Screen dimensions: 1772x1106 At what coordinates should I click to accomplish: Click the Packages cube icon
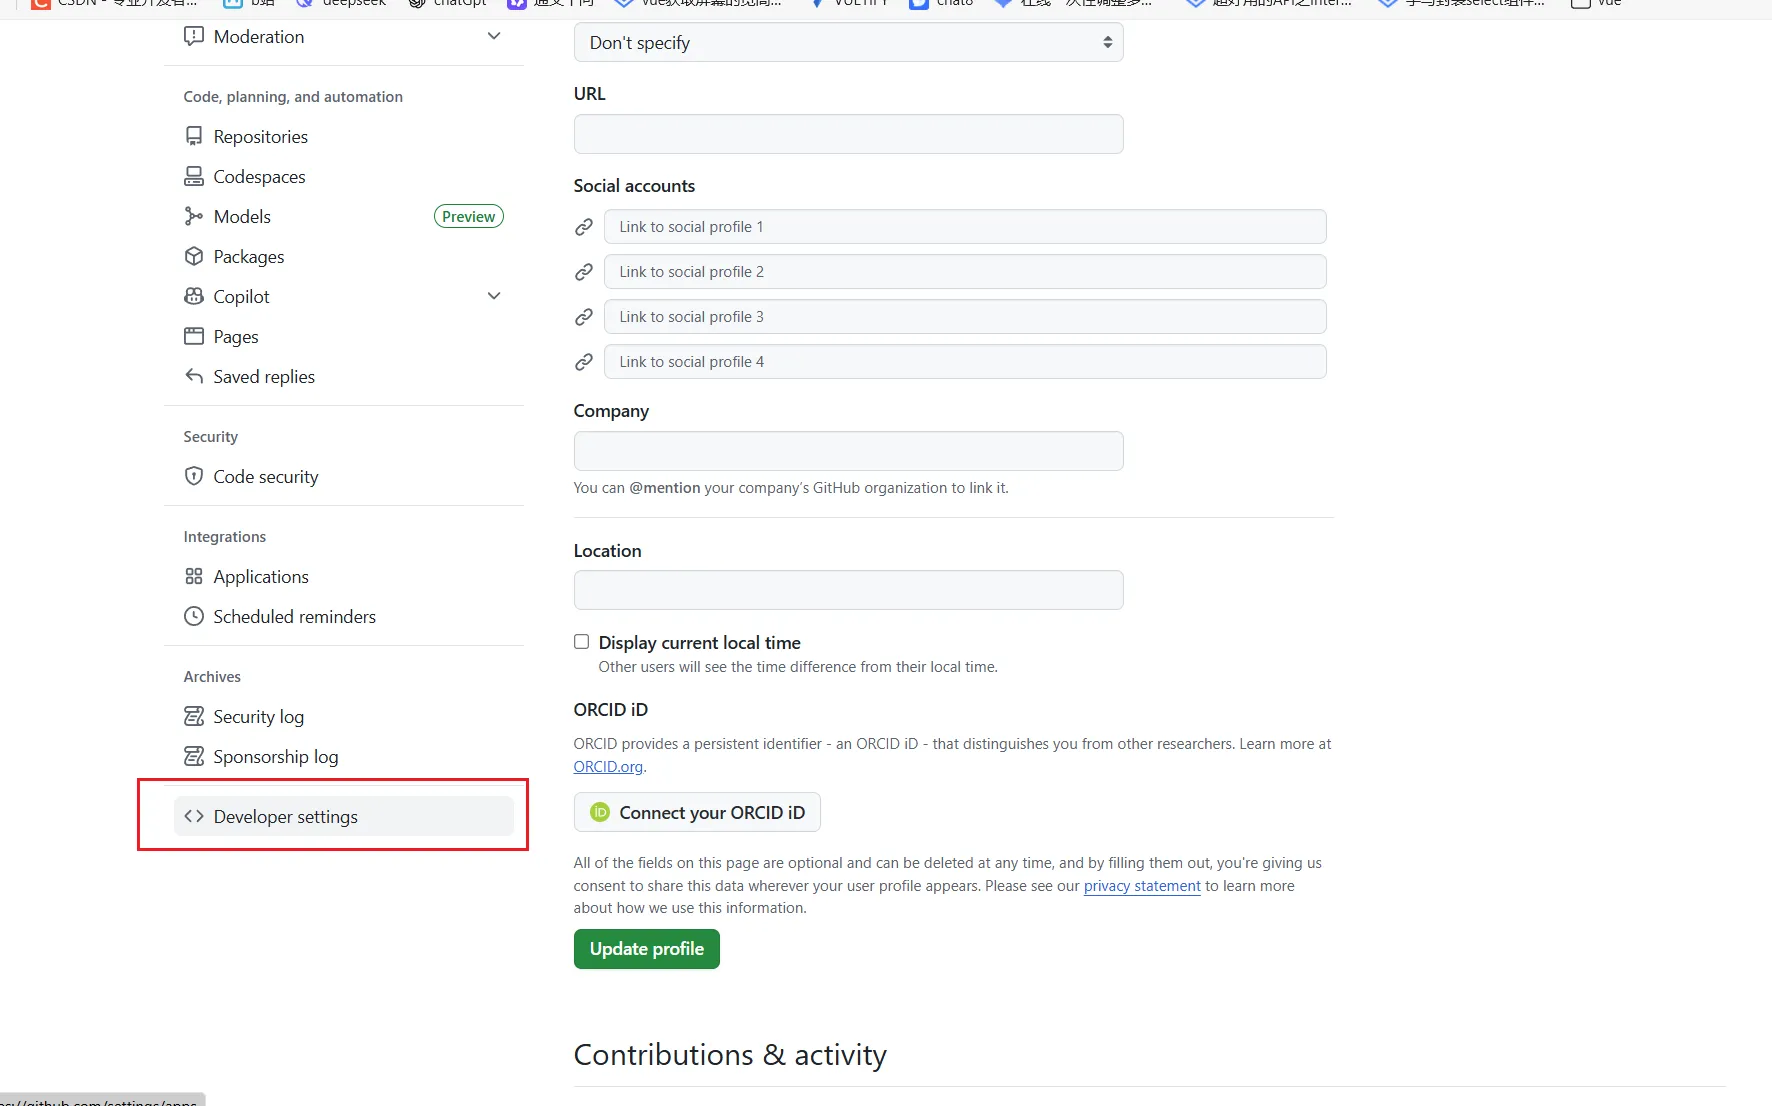pos(194,256)
